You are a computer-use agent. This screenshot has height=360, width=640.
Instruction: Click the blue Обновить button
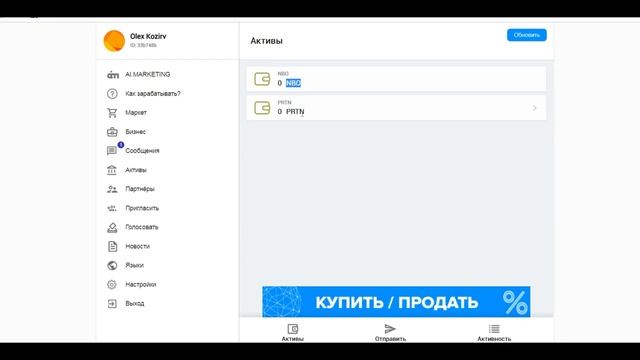coord(527,35)
